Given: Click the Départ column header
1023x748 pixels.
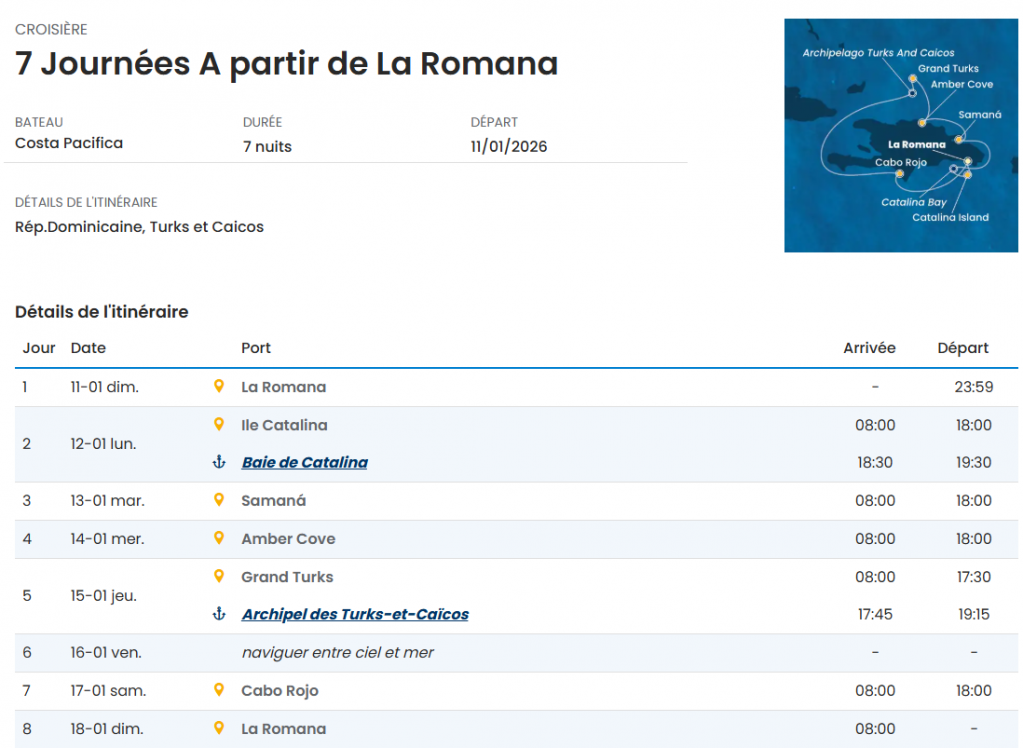Looking at the screenshot, I should (x=962, y=348).
